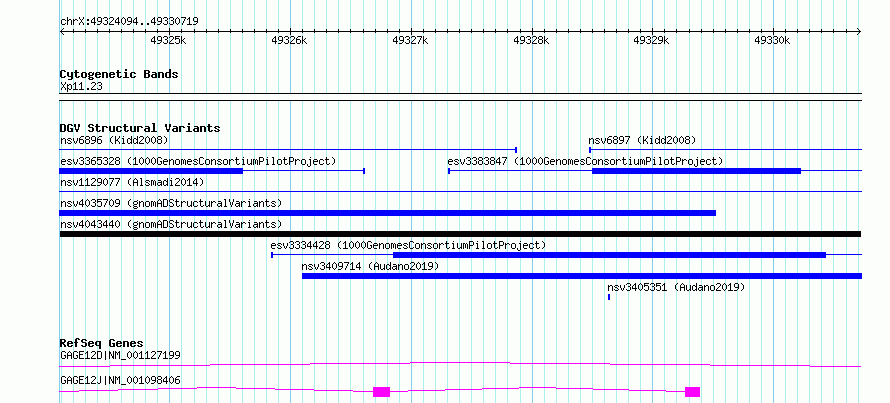Click the blue bar of nsv3409714
The width and height of the screenshot is (890, 403).
[582, 276]
